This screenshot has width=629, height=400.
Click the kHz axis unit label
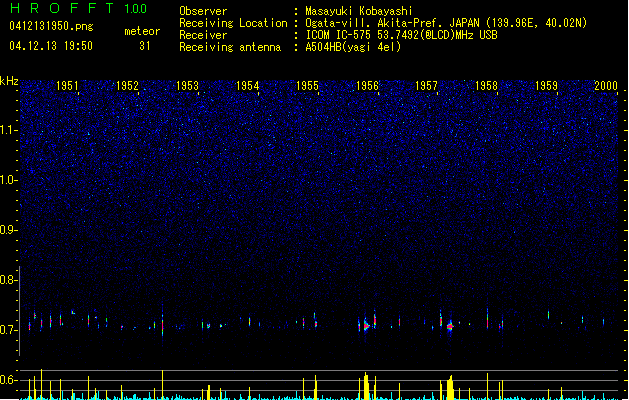point(9,81)
